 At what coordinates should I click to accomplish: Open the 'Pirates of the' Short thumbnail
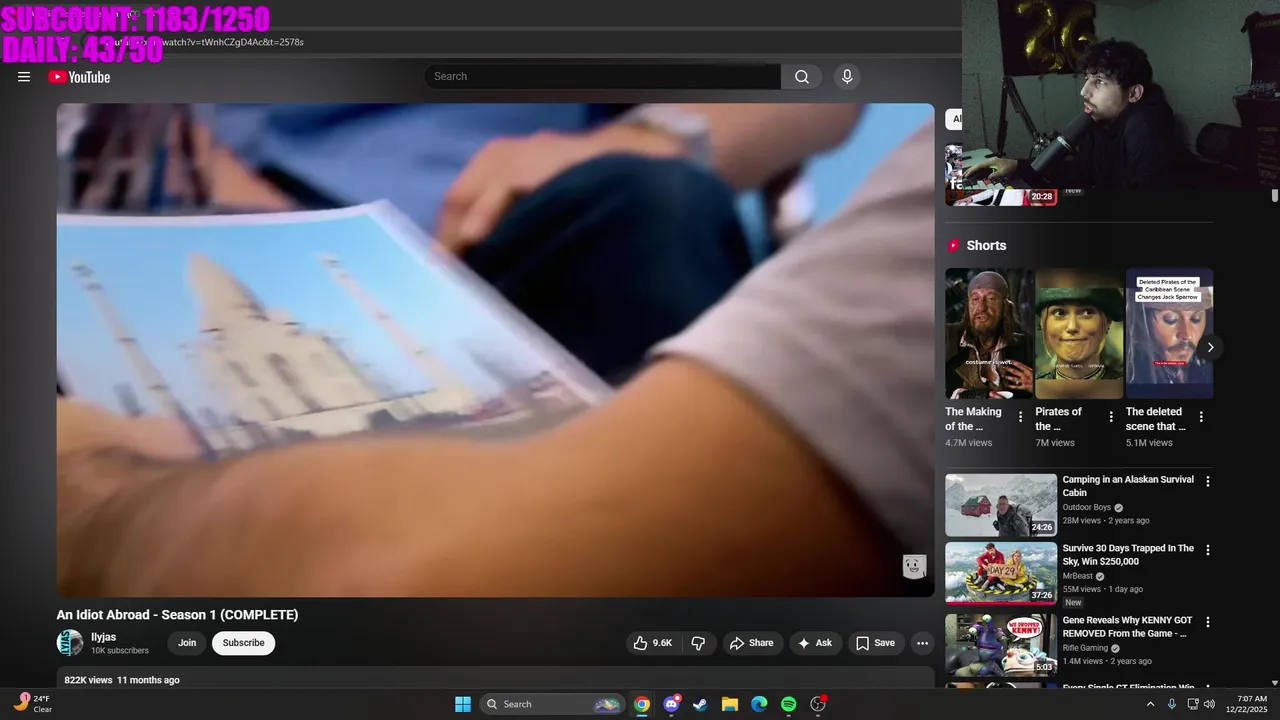[1079, 333]
